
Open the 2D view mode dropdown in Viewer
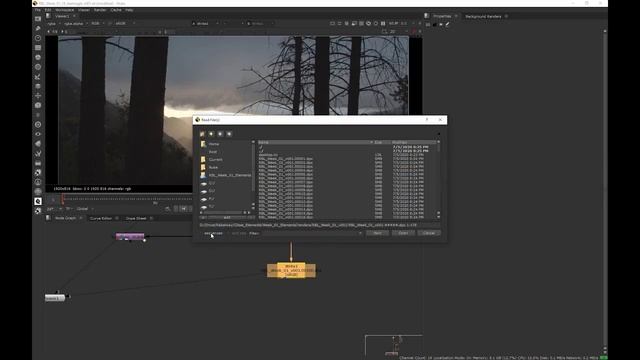[x=399, y=31]
